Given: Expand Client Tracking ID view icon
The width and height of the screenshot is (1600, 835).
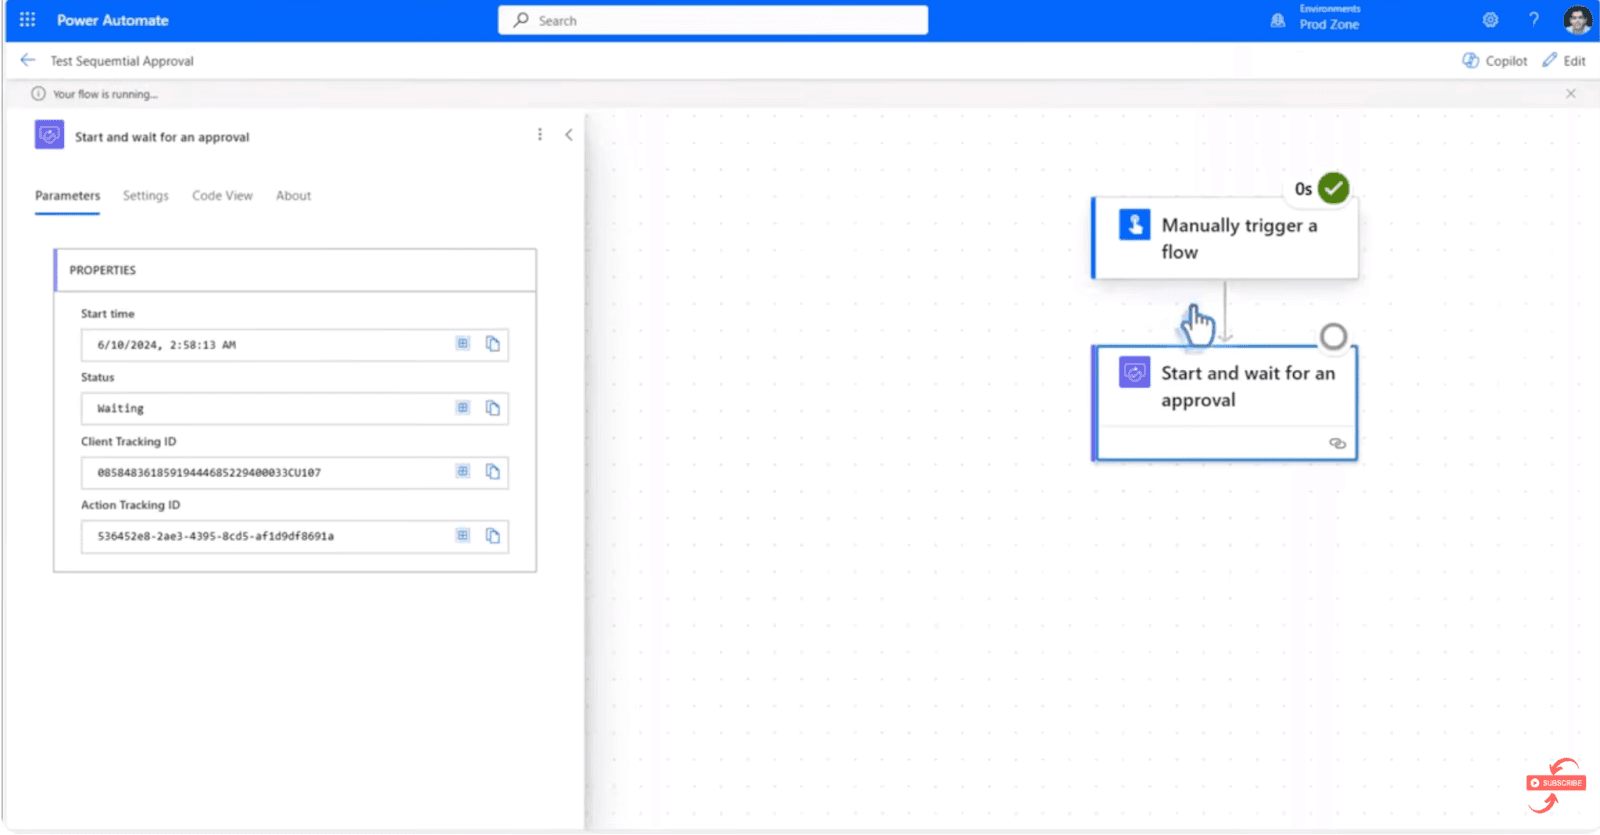Looking at the screenshot, I should [463, 472].
